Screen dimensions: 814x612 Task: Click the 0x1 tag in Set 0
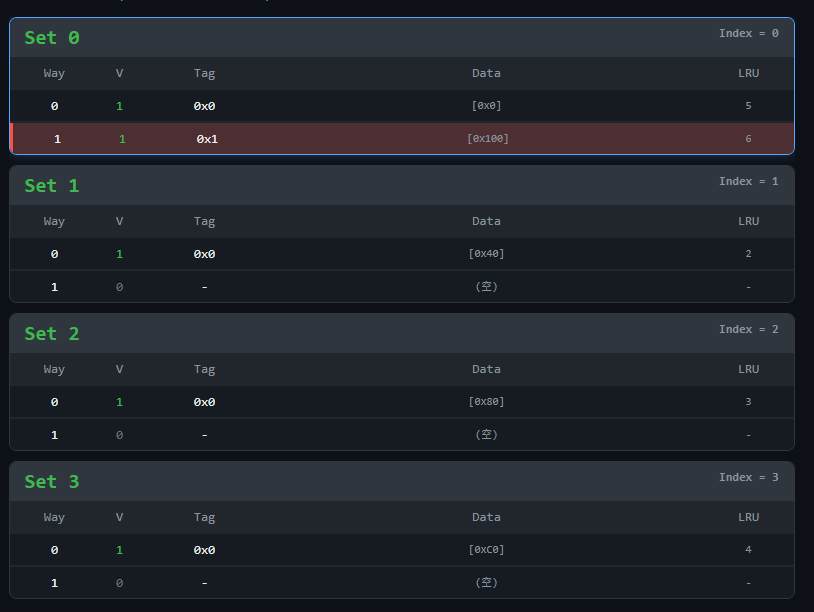(207, 139)
